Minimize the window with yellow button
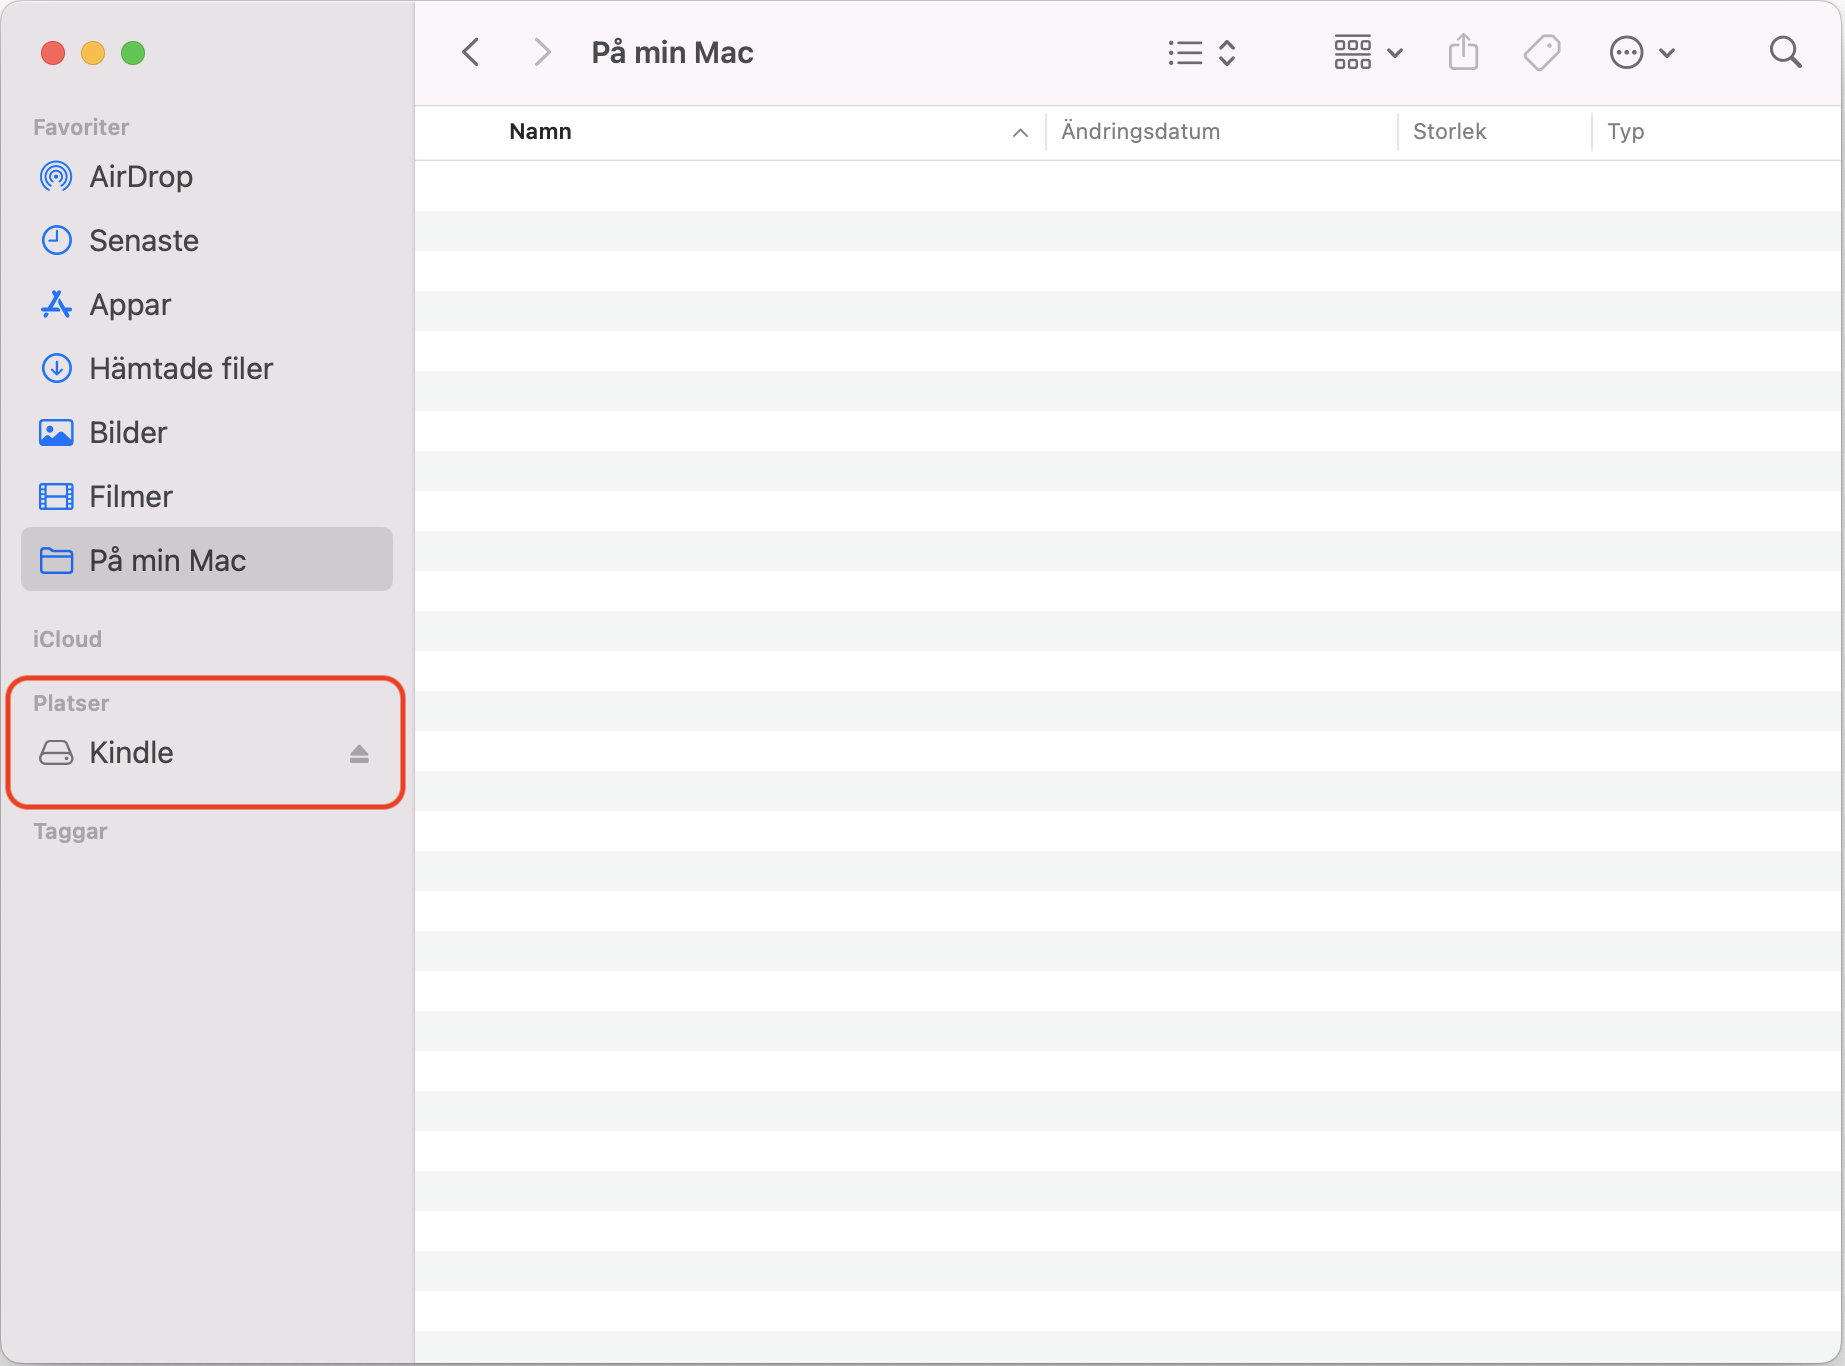Screen dimensions: 1845x1366 click(x=93, y=53)
